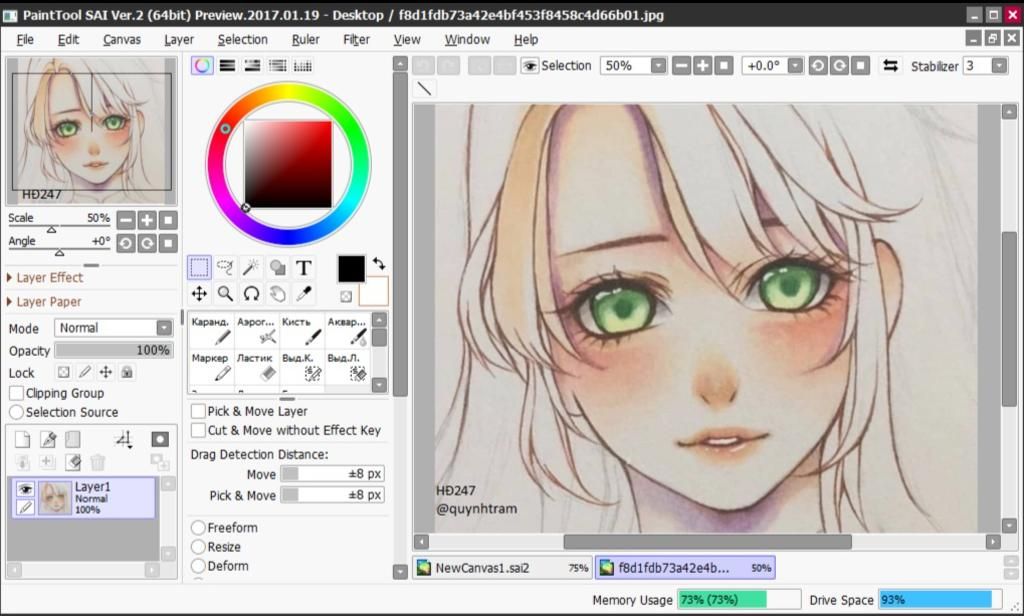Adjust the layer Opacity 100% slider
The width and height of the screenshot is (1024, 616).
(x=114, y=350)
